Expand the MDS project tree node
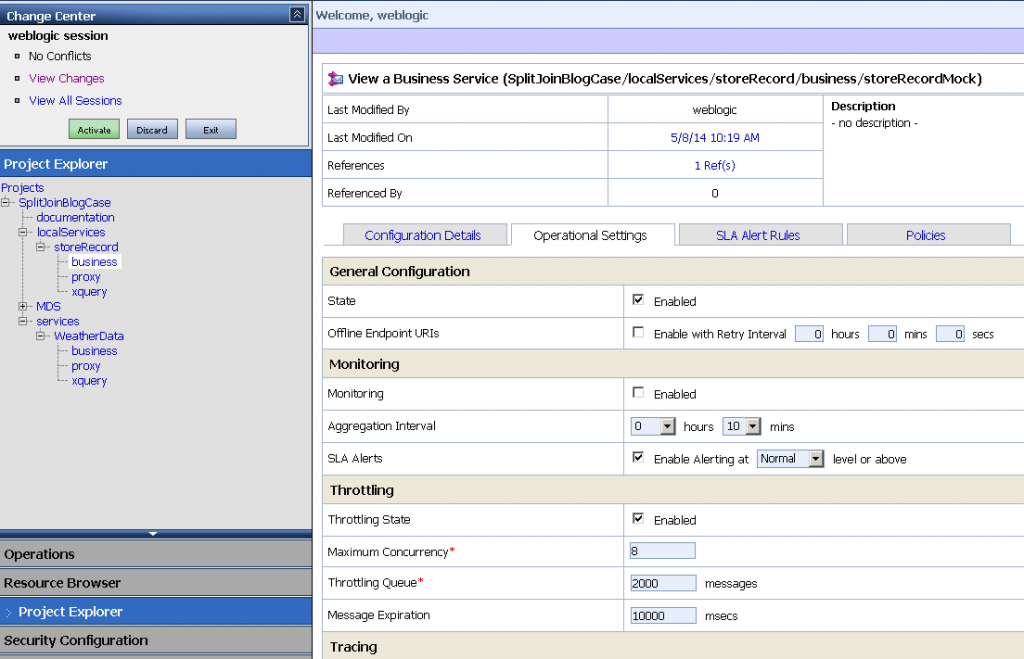This screenshot has width=1024, height=659. tap(24, 306)
